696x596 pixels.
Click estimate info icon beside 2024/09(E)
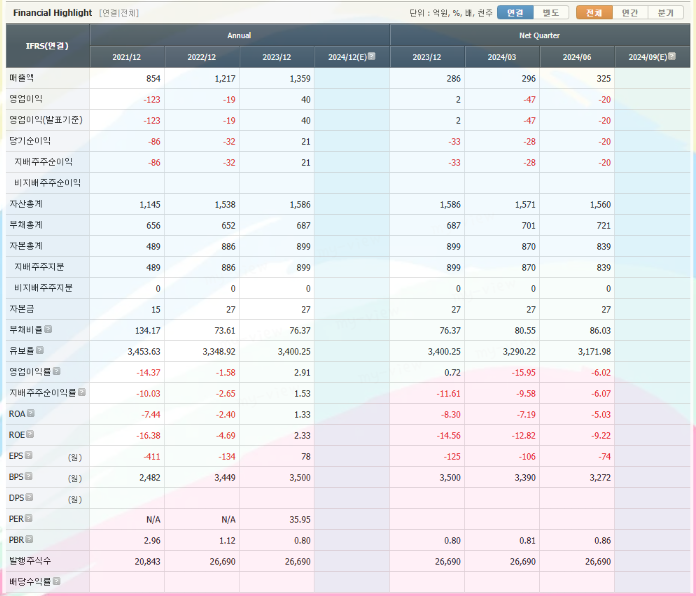click(x=672, y=56)
